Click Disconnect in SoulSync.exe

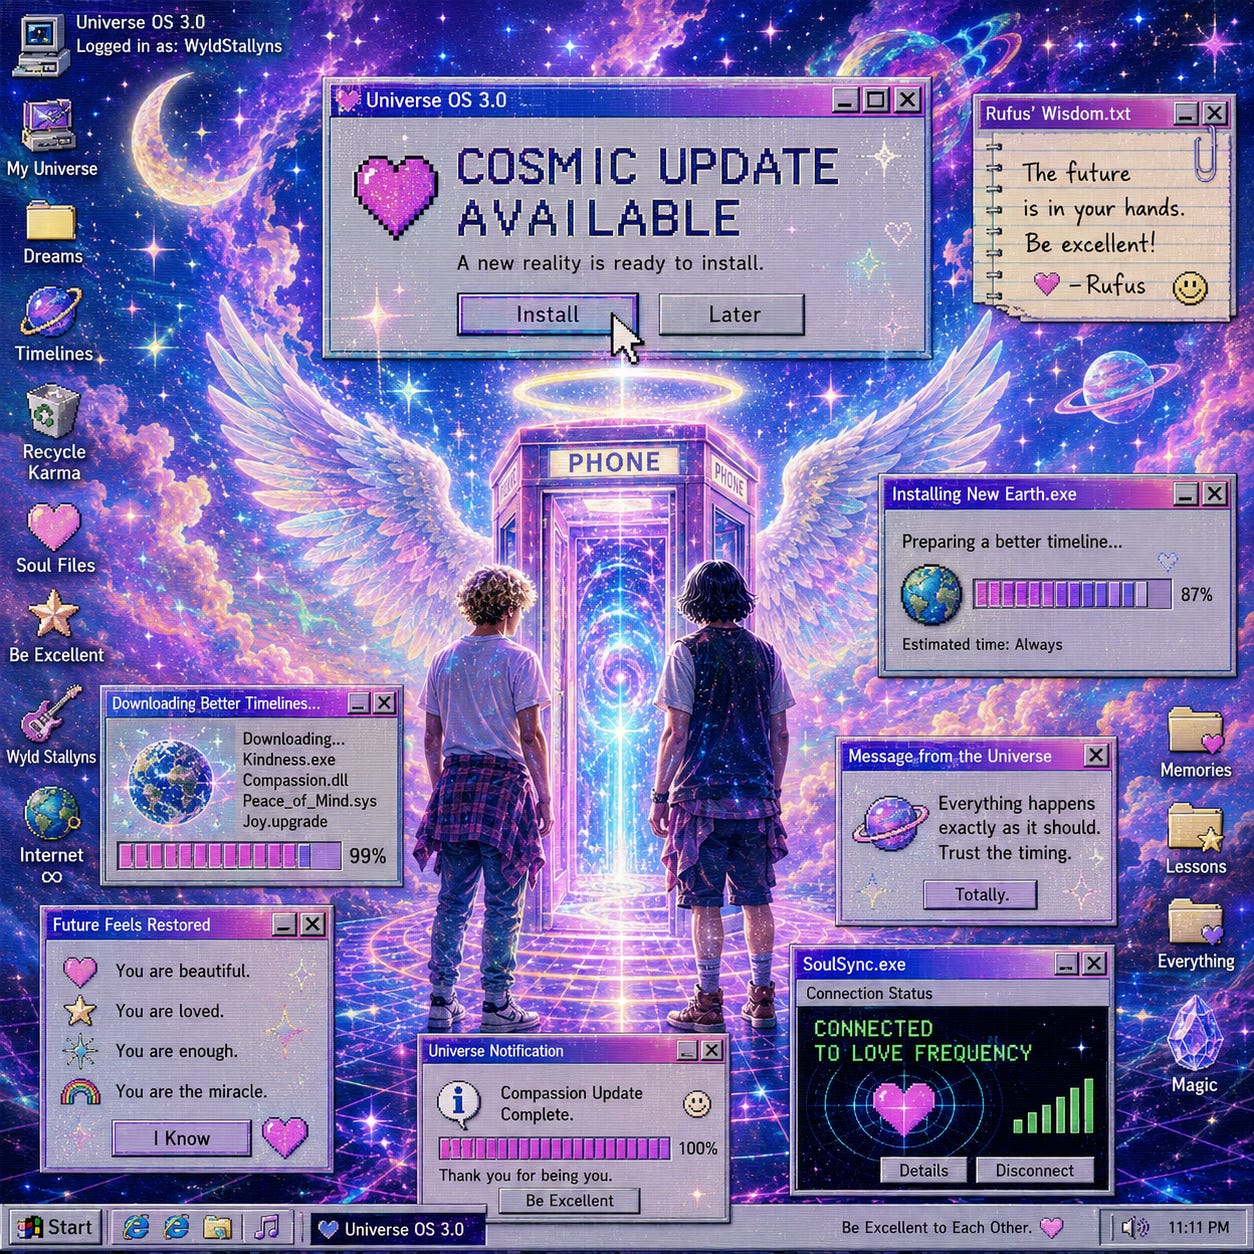click(1034, 1171)
